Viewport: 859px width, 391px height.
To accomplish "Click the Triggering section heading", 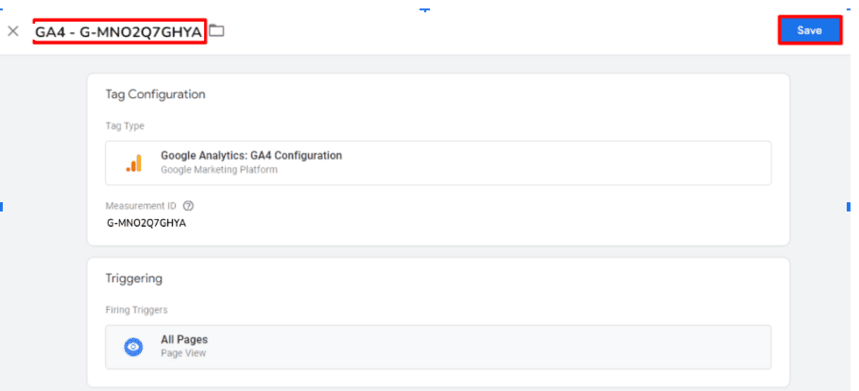I will coord(134,279).
